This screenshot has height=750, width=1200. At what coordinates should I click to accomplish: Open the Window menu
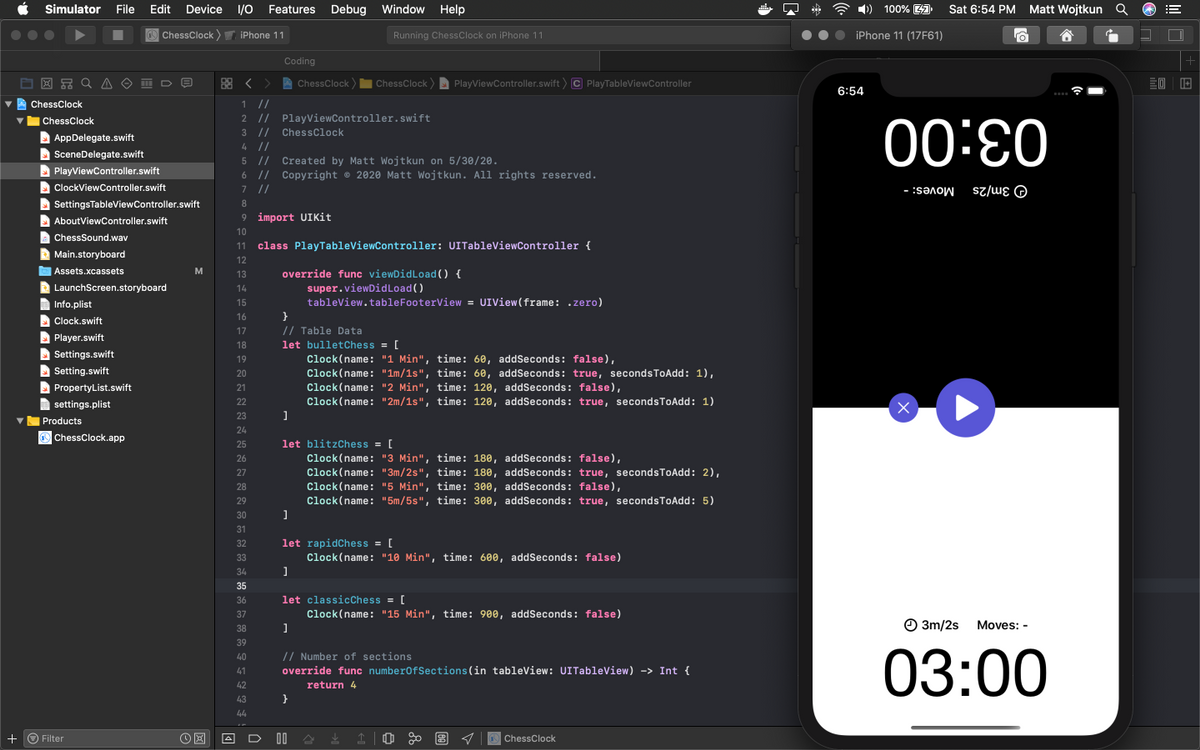click(403, 9)
